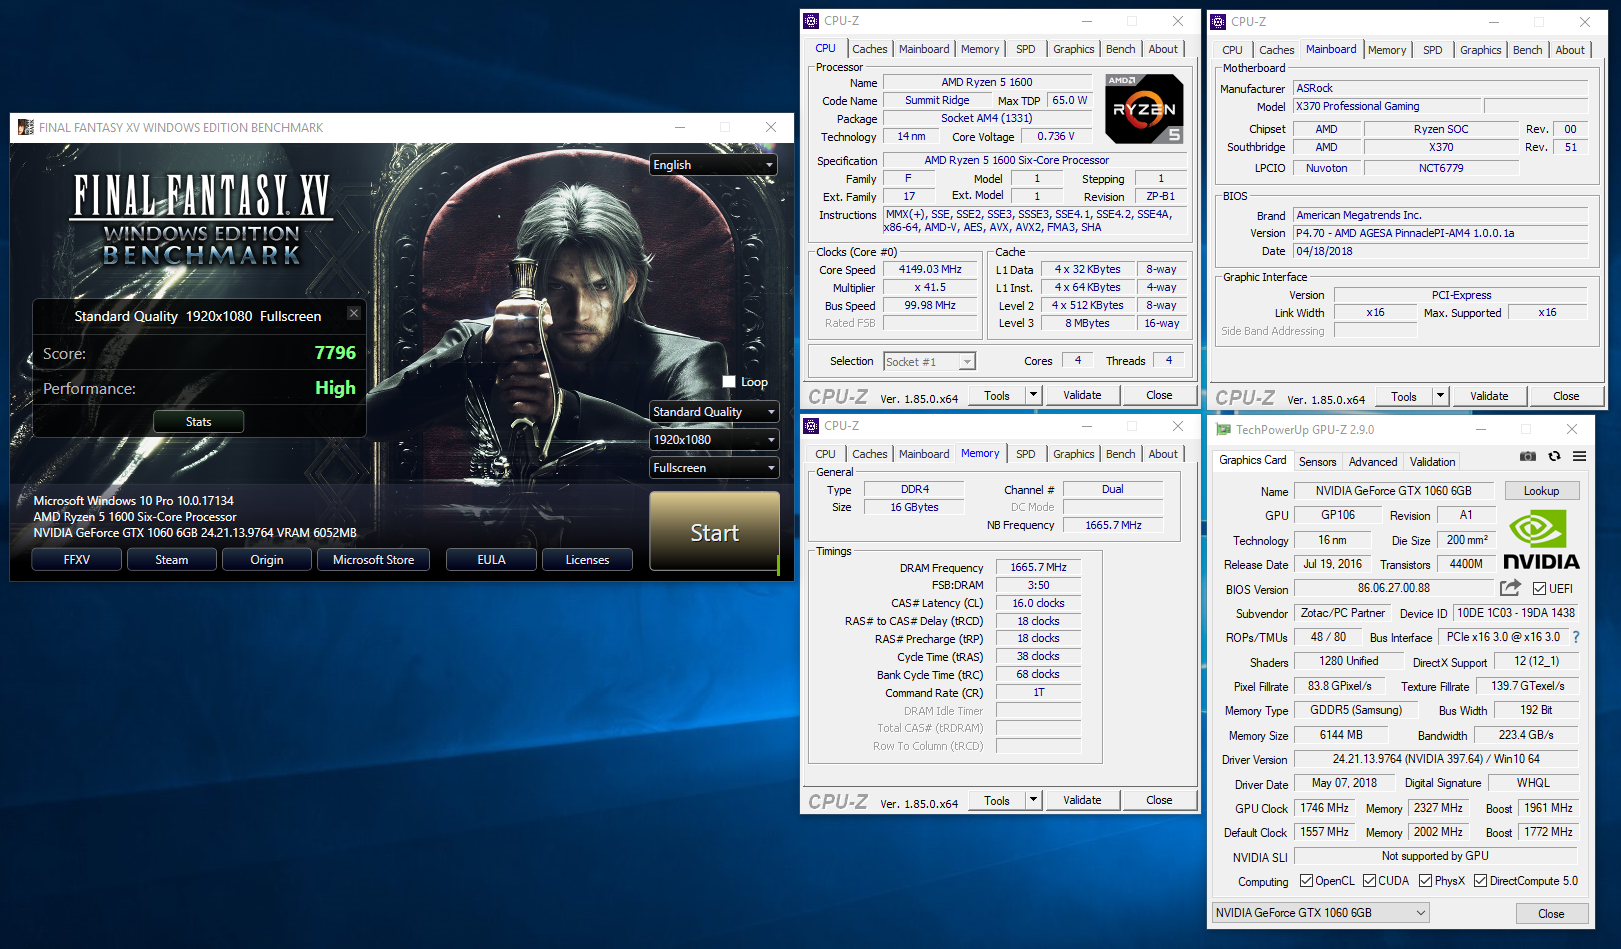Image resolution: width=1621 pixels, height=949 pixels.
Task: Click the AMD Ryzen 5 logo in CPU-Z
Action: point(1144,109)
